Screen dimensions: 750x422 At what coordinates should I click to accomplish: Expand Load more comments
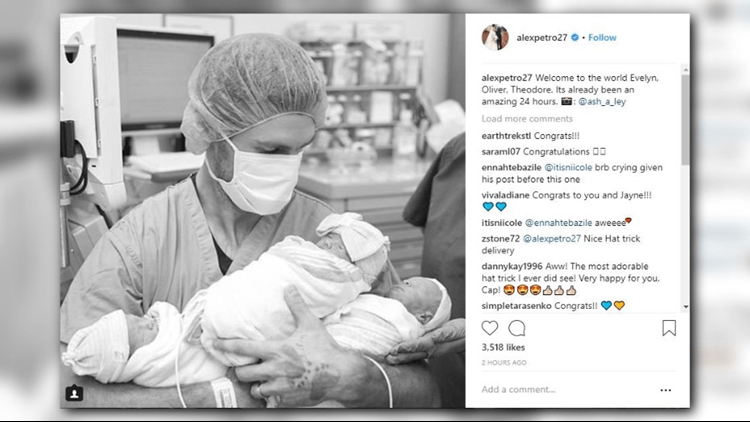click(527, 119)
